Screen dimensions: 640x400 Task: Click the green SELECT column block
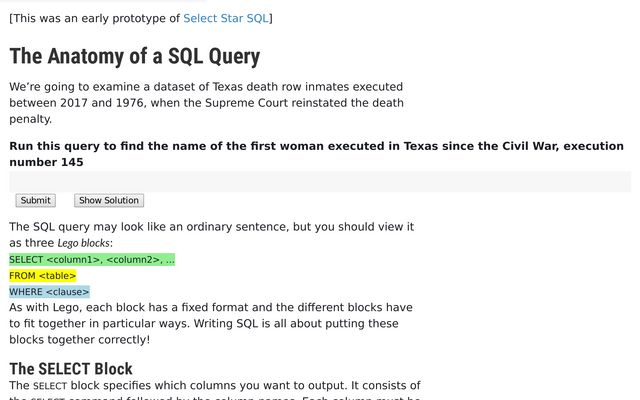coord(92,260)
